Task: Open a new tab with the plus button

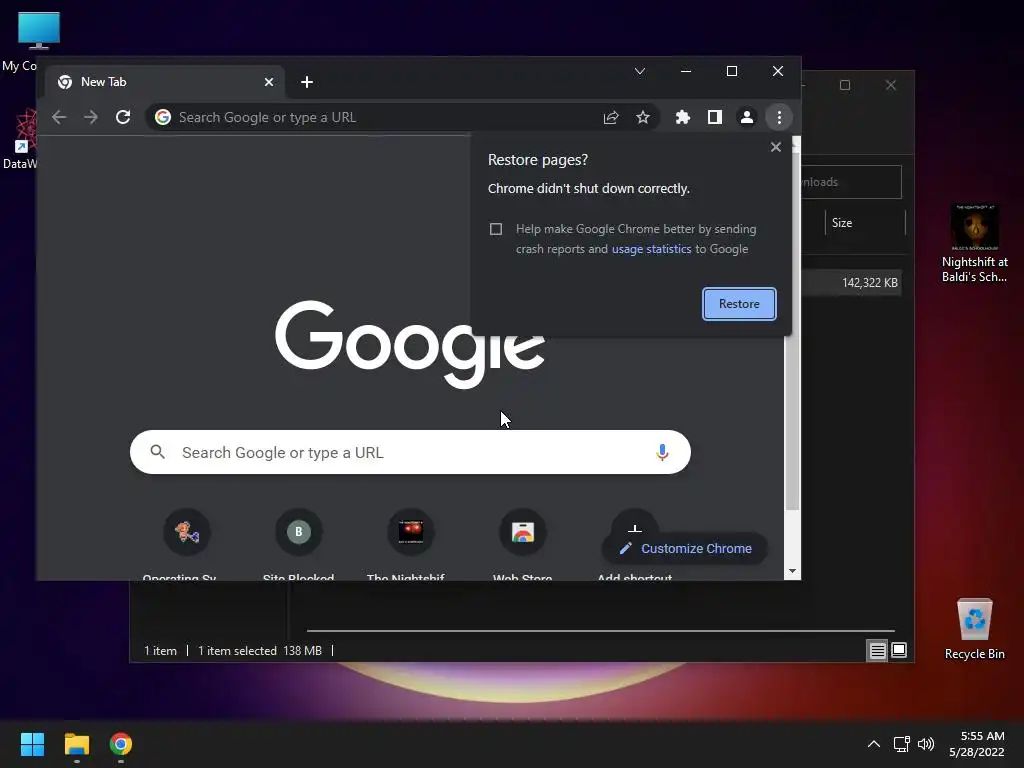Action: click(x=307, y=82)
